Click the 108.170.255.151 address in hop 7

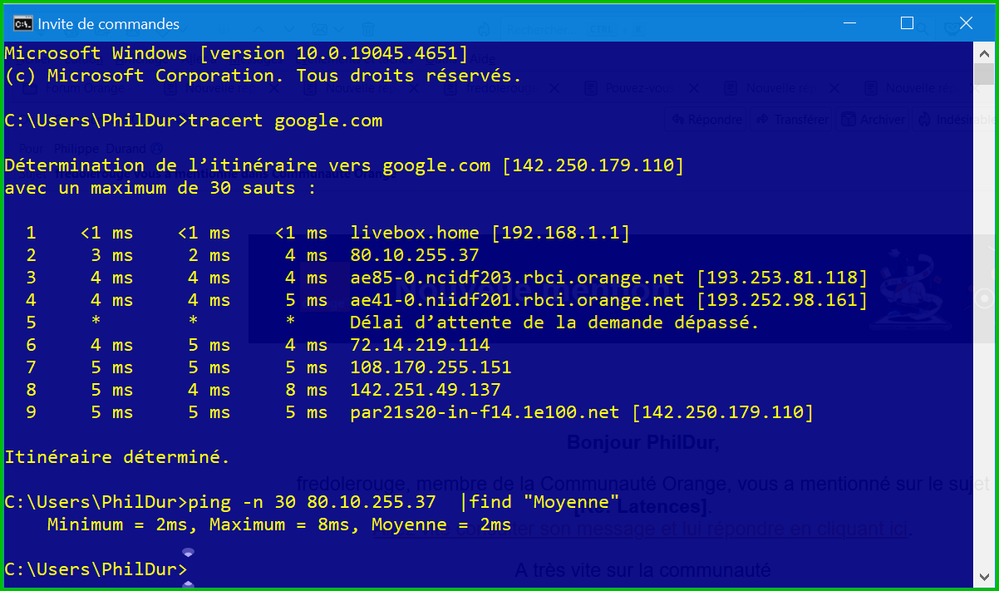click(431, 367)
